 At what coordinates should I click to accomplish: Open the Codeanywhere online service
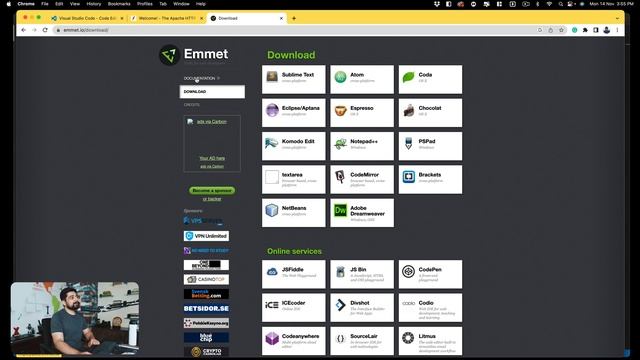coord(294,341)
